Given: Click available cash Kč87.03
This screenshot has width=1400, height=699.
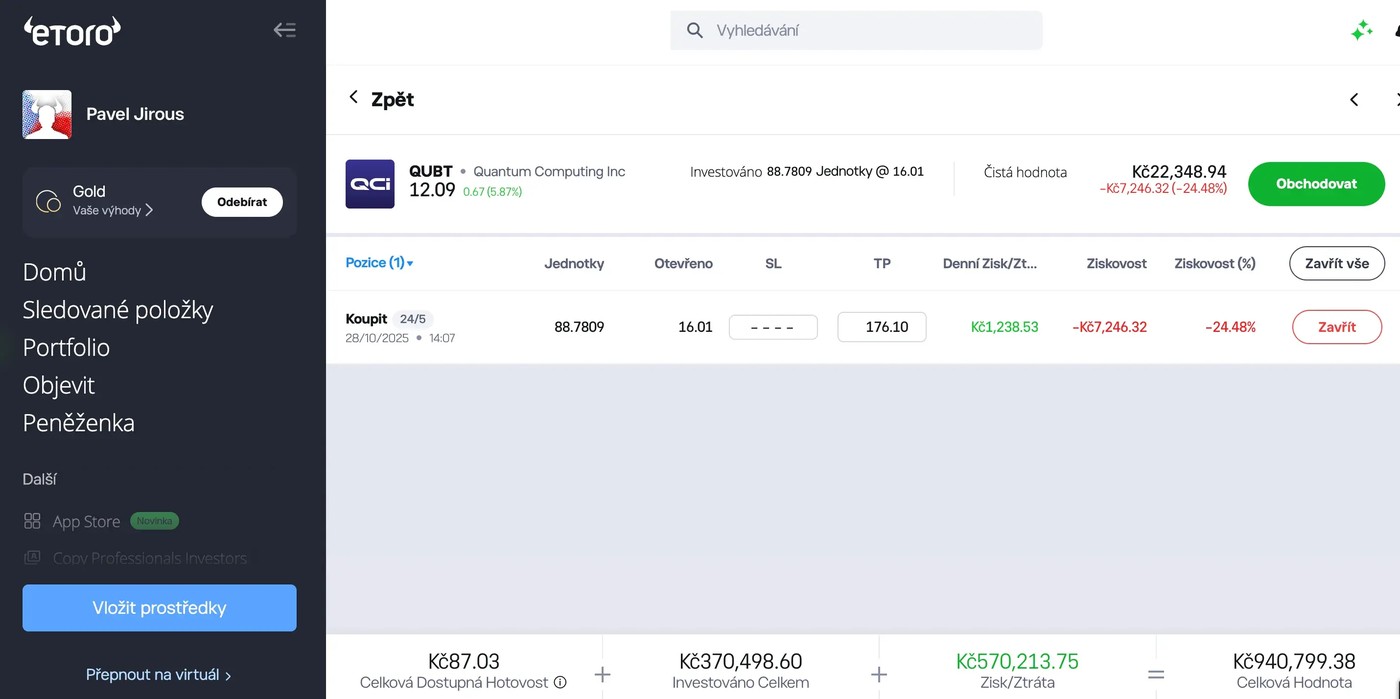Looking at the screenshot, I should tap(464, 662).
